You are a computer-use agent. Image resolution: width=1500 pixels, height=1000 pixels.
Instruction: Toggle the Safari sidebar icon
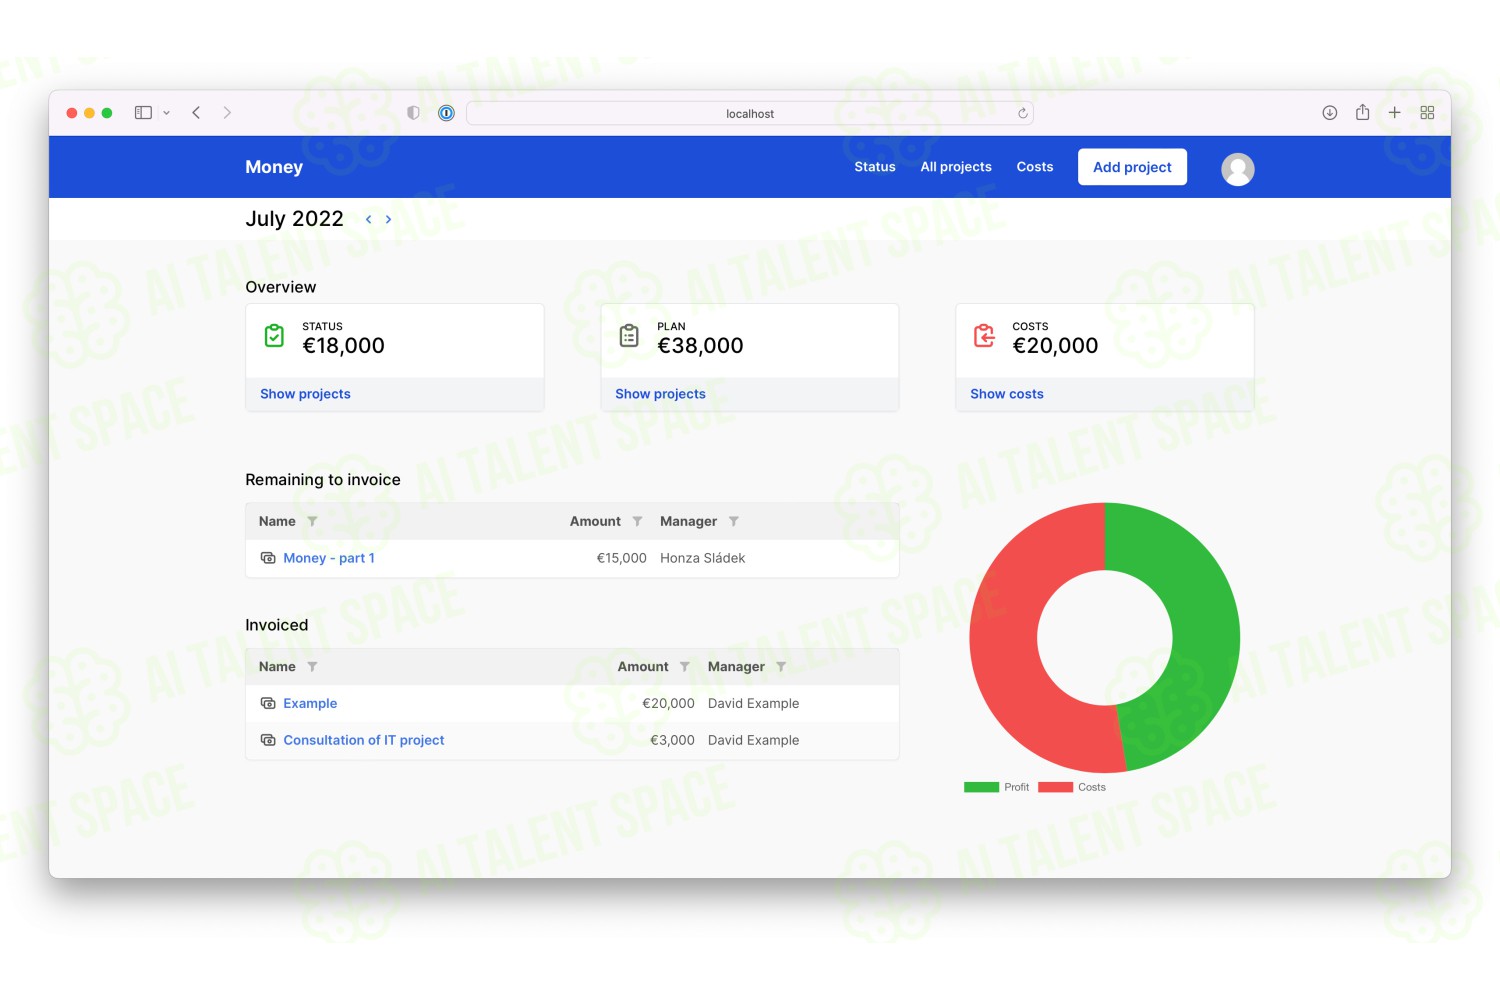[143, 113]
